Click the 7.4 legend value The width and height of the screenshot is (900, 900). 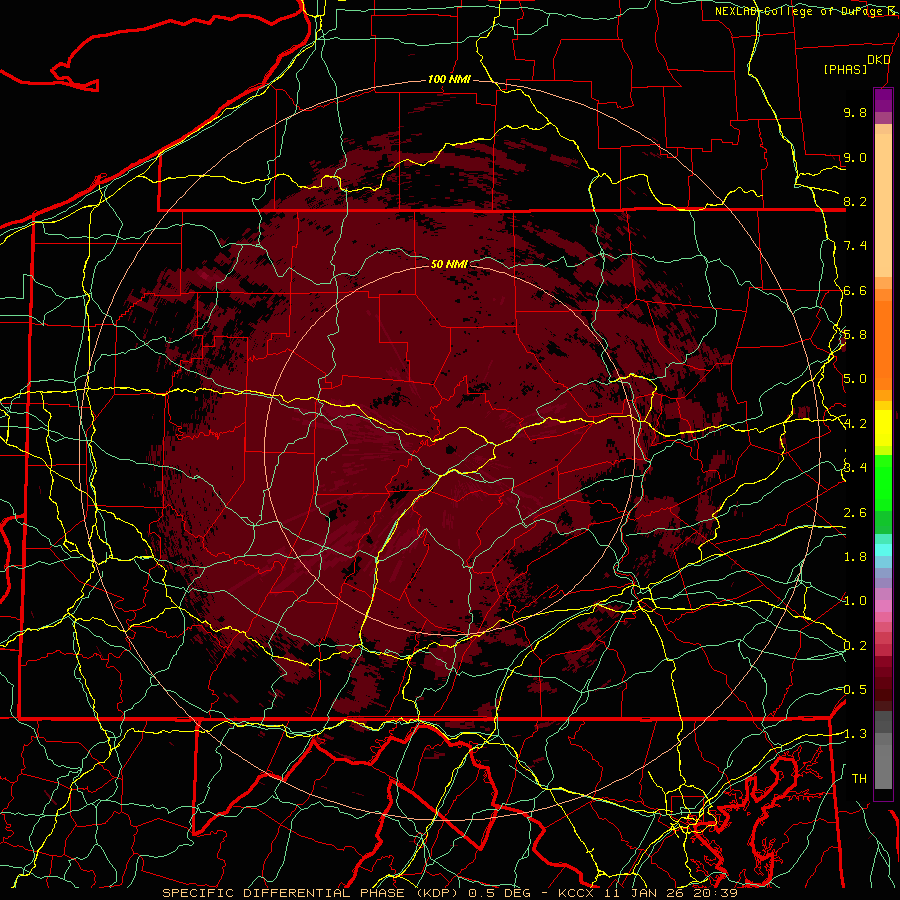[855, 246]
